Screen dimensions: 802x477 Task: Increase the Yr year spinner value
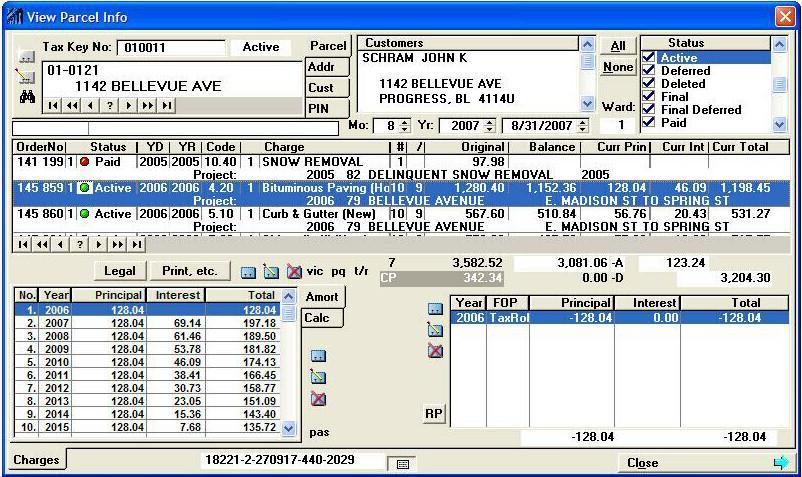(489, 122)
